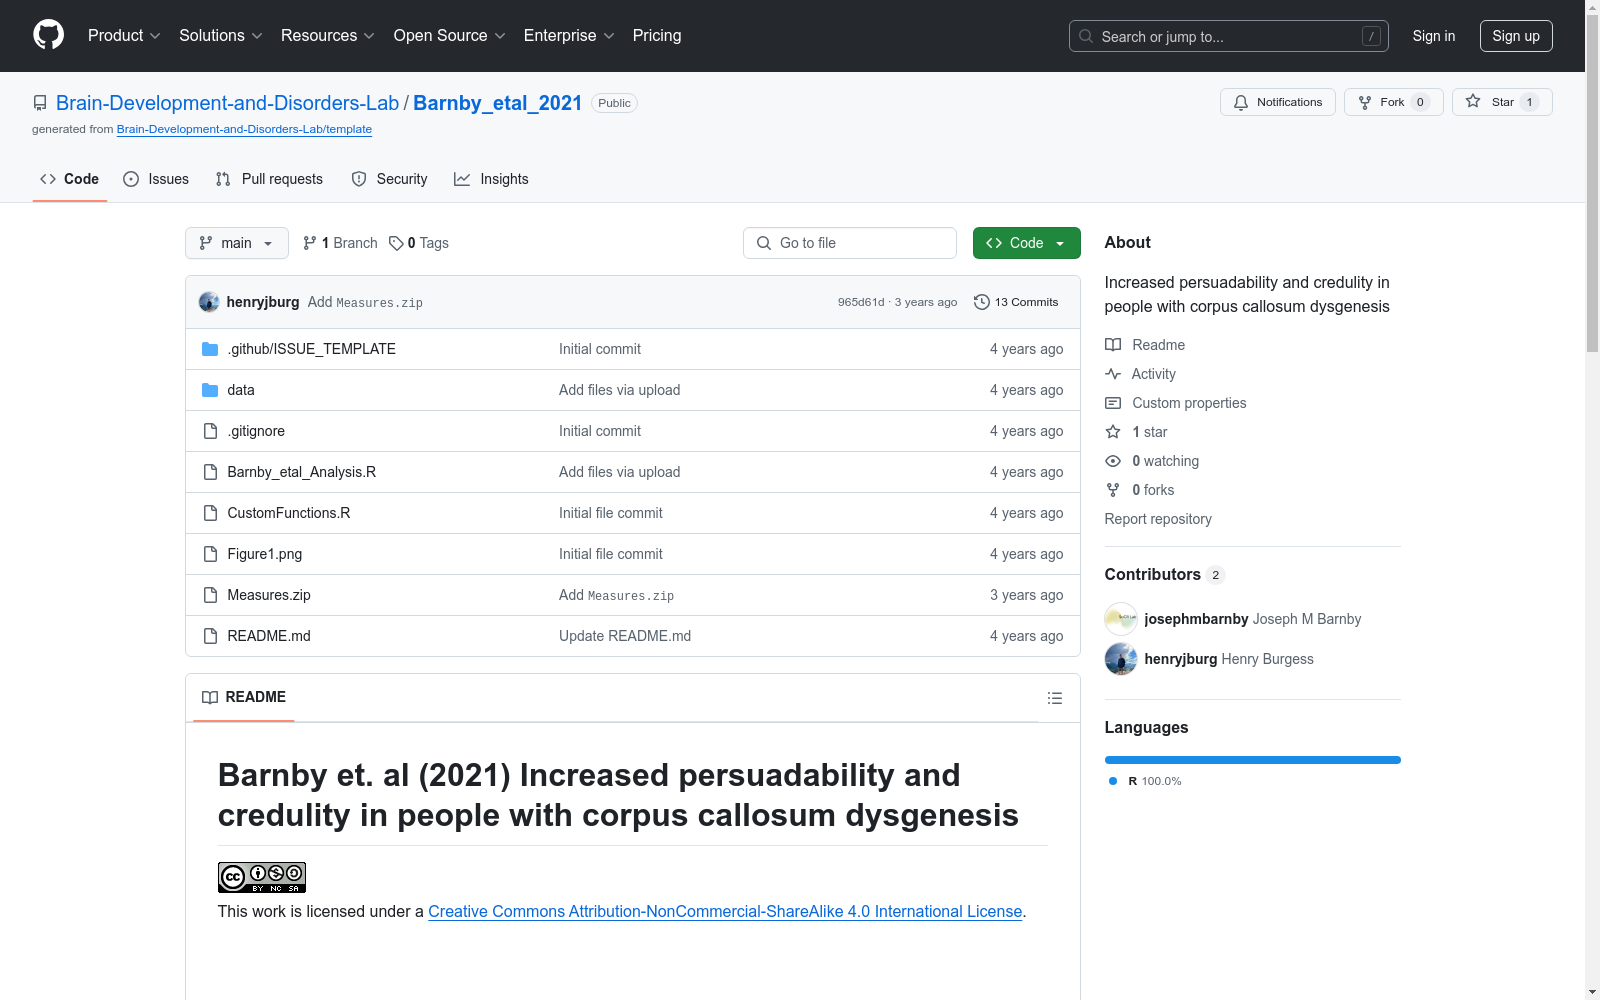Click the Readme book icon in About
Image resolution: width=1600 pixels, height=1000 pixels.
click(1113, 345)
